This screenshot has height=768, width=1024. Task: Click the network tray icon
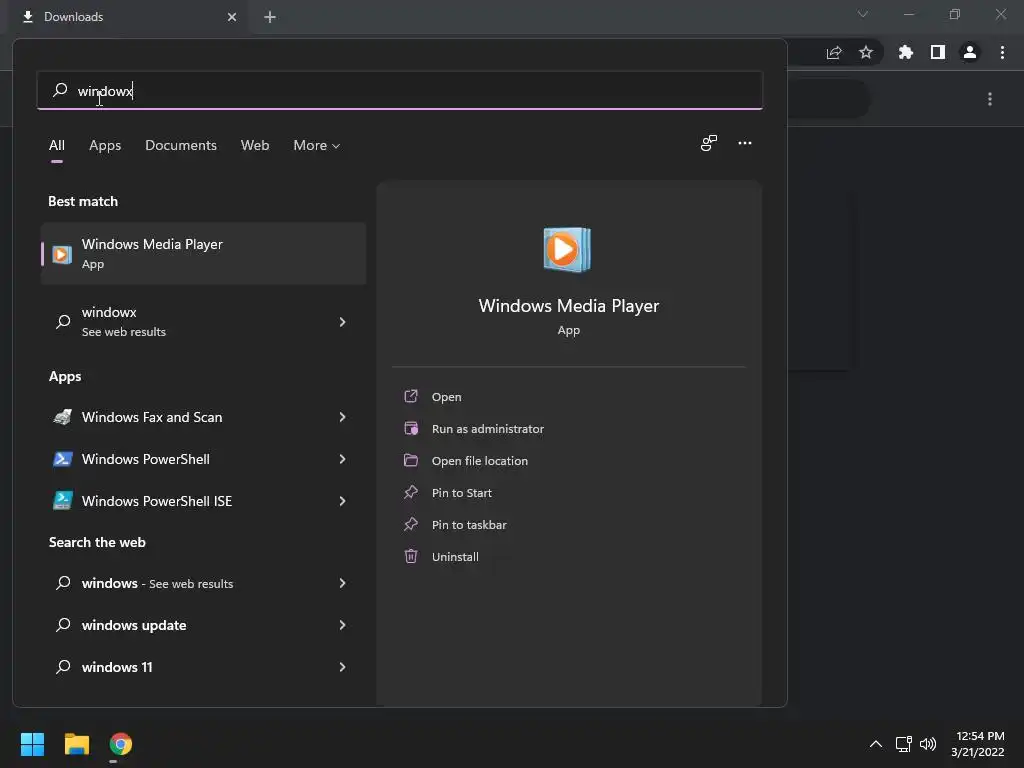(x=904, y=744)
